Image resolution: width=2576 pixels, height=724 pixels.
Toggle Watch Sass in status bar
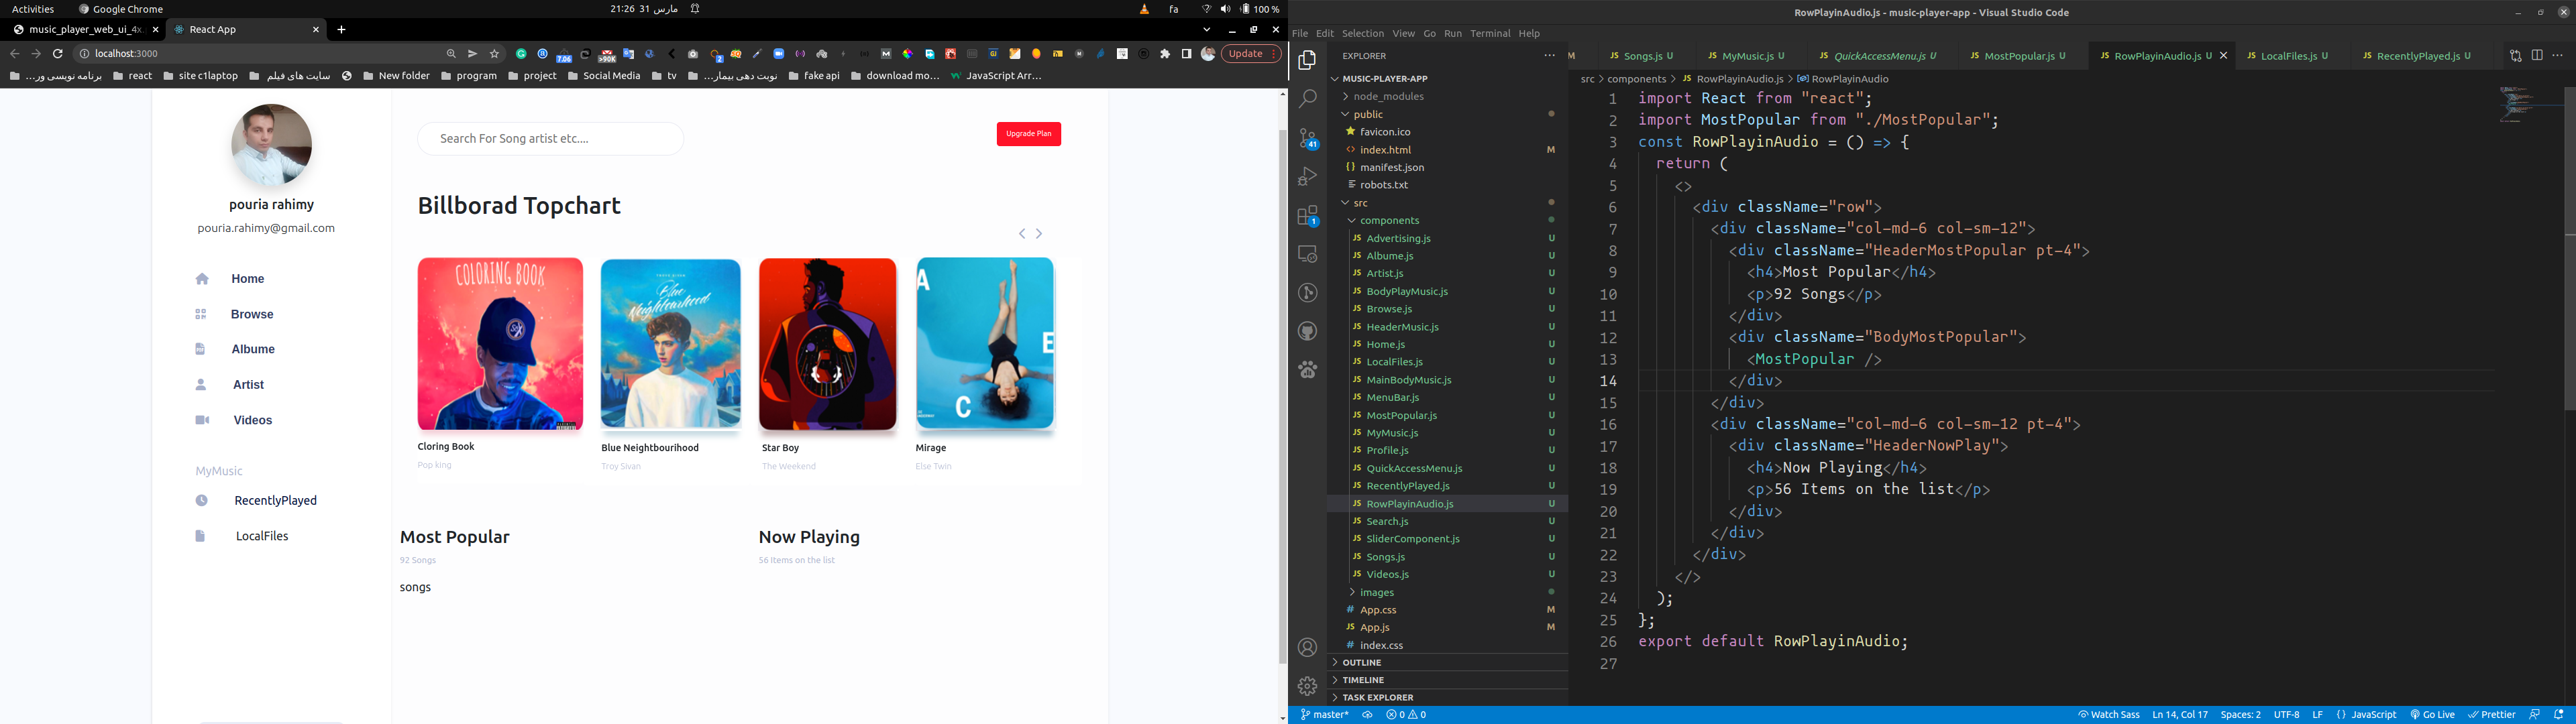pos(2108,715)
